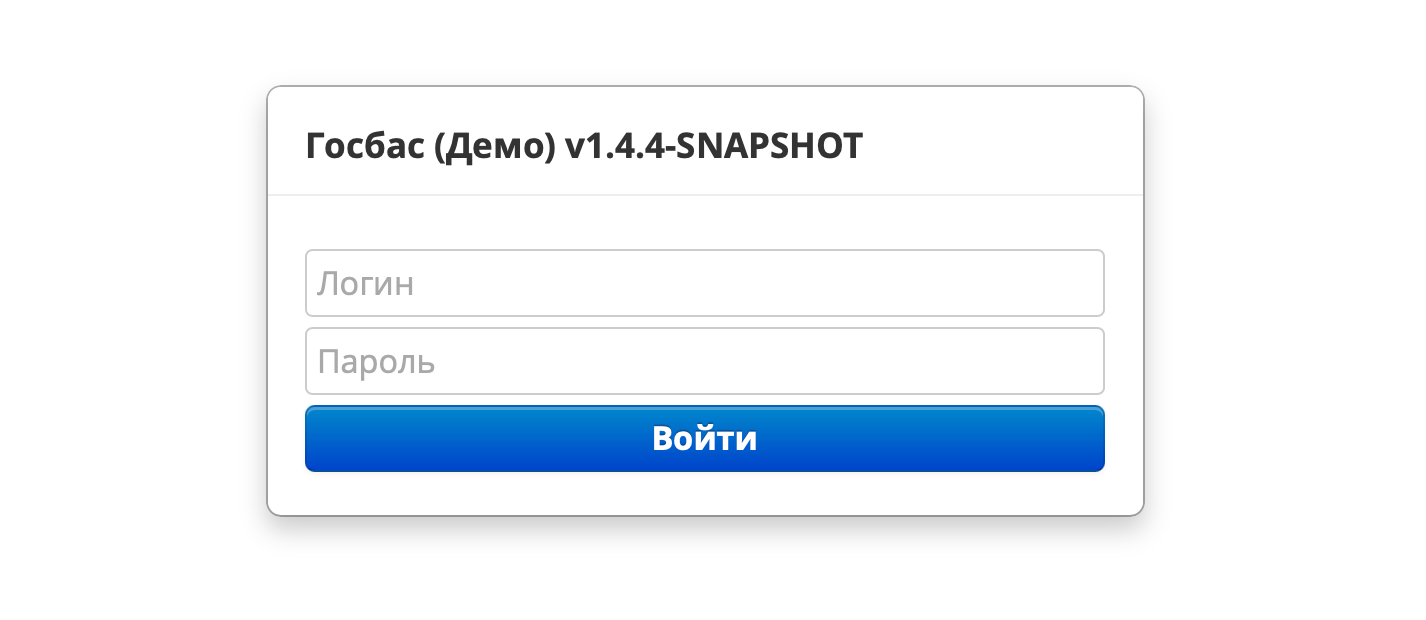Click the Логин input field
Viewport: 1426px width, 620px height.
point(704,283)
